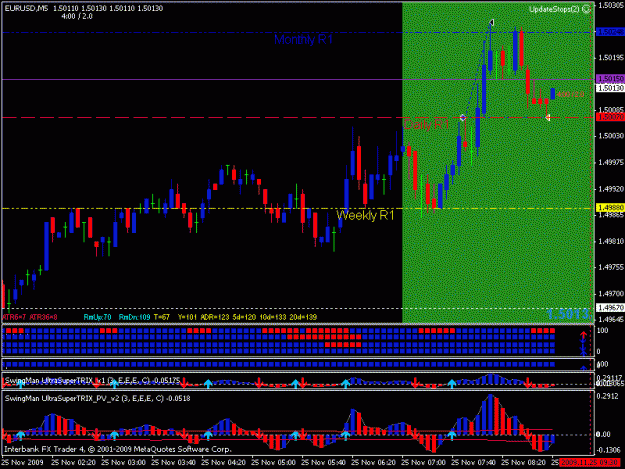Select the diamond marker on the Daily R1 line

[462, 118]
